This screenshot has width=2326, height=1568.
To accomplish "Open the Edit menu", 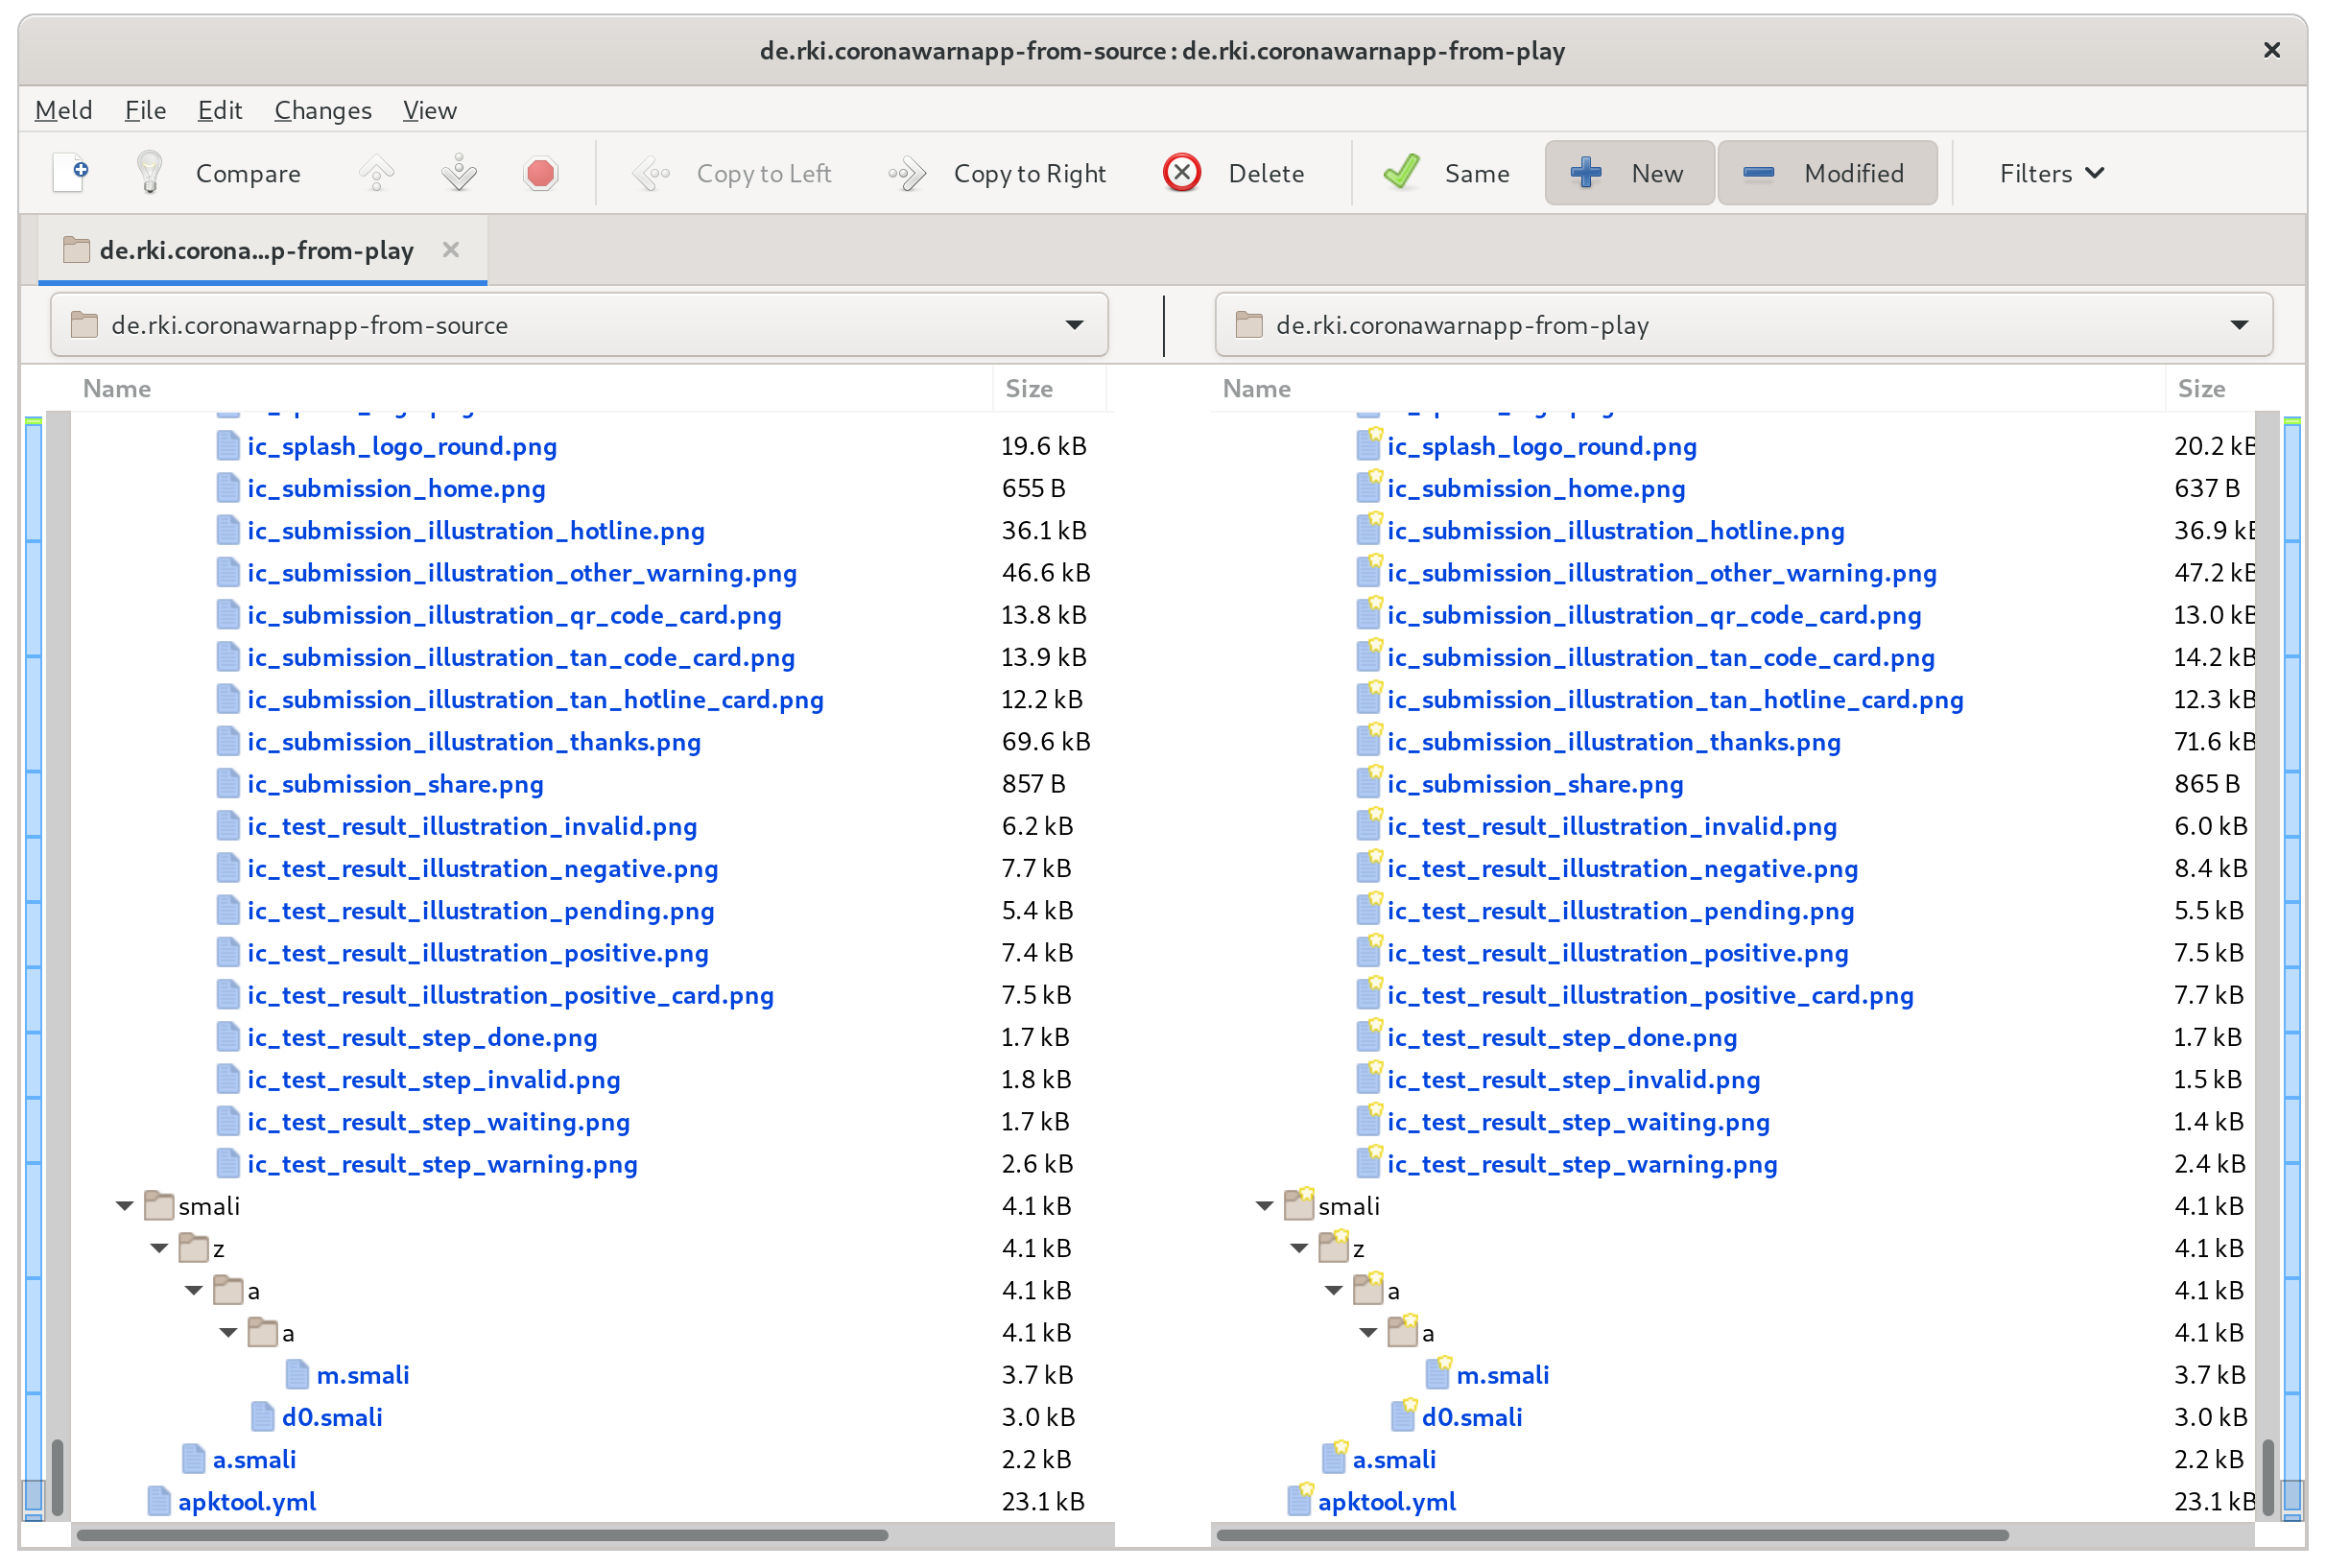I will click(219, 110).
